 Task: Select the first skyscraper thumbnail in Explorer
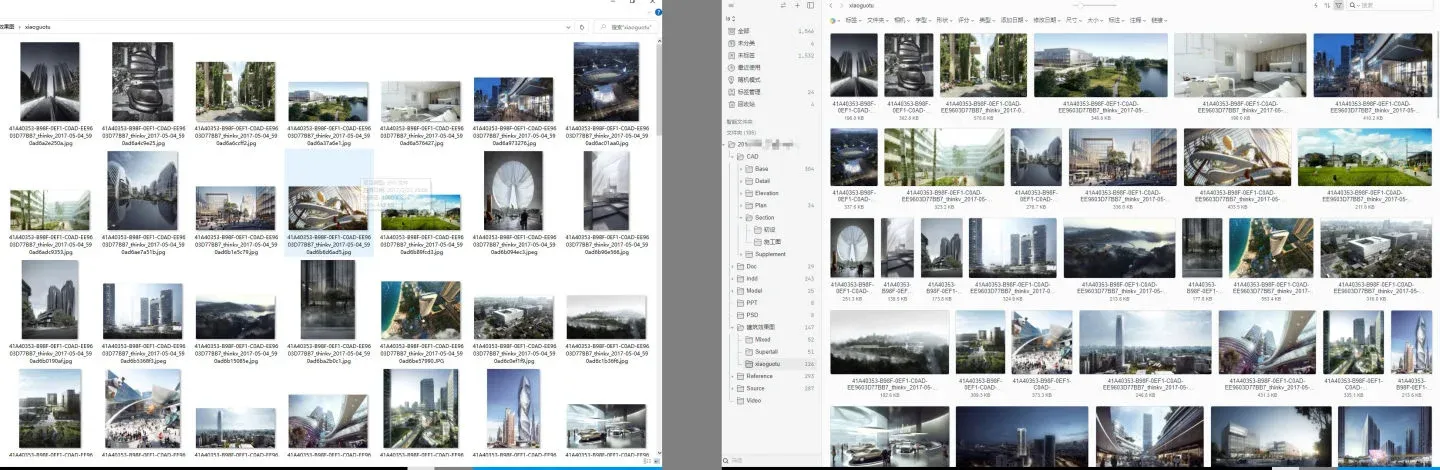50,84
